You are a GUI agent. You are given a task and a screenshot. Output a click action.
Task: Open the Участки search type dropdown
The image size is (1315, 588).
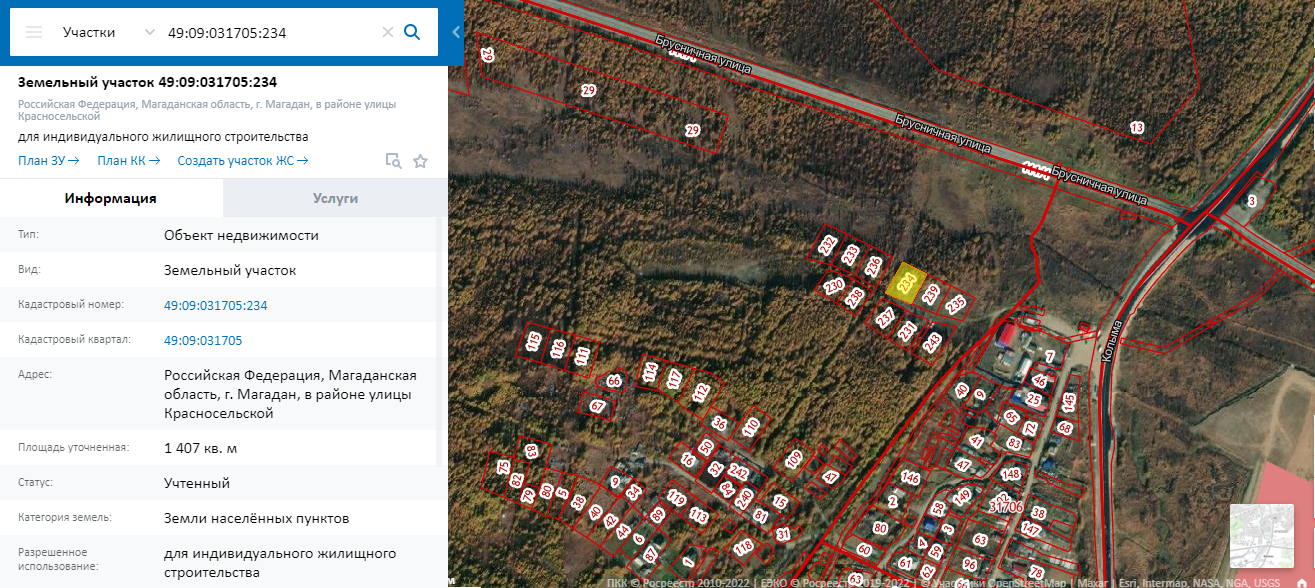point(107,32)
